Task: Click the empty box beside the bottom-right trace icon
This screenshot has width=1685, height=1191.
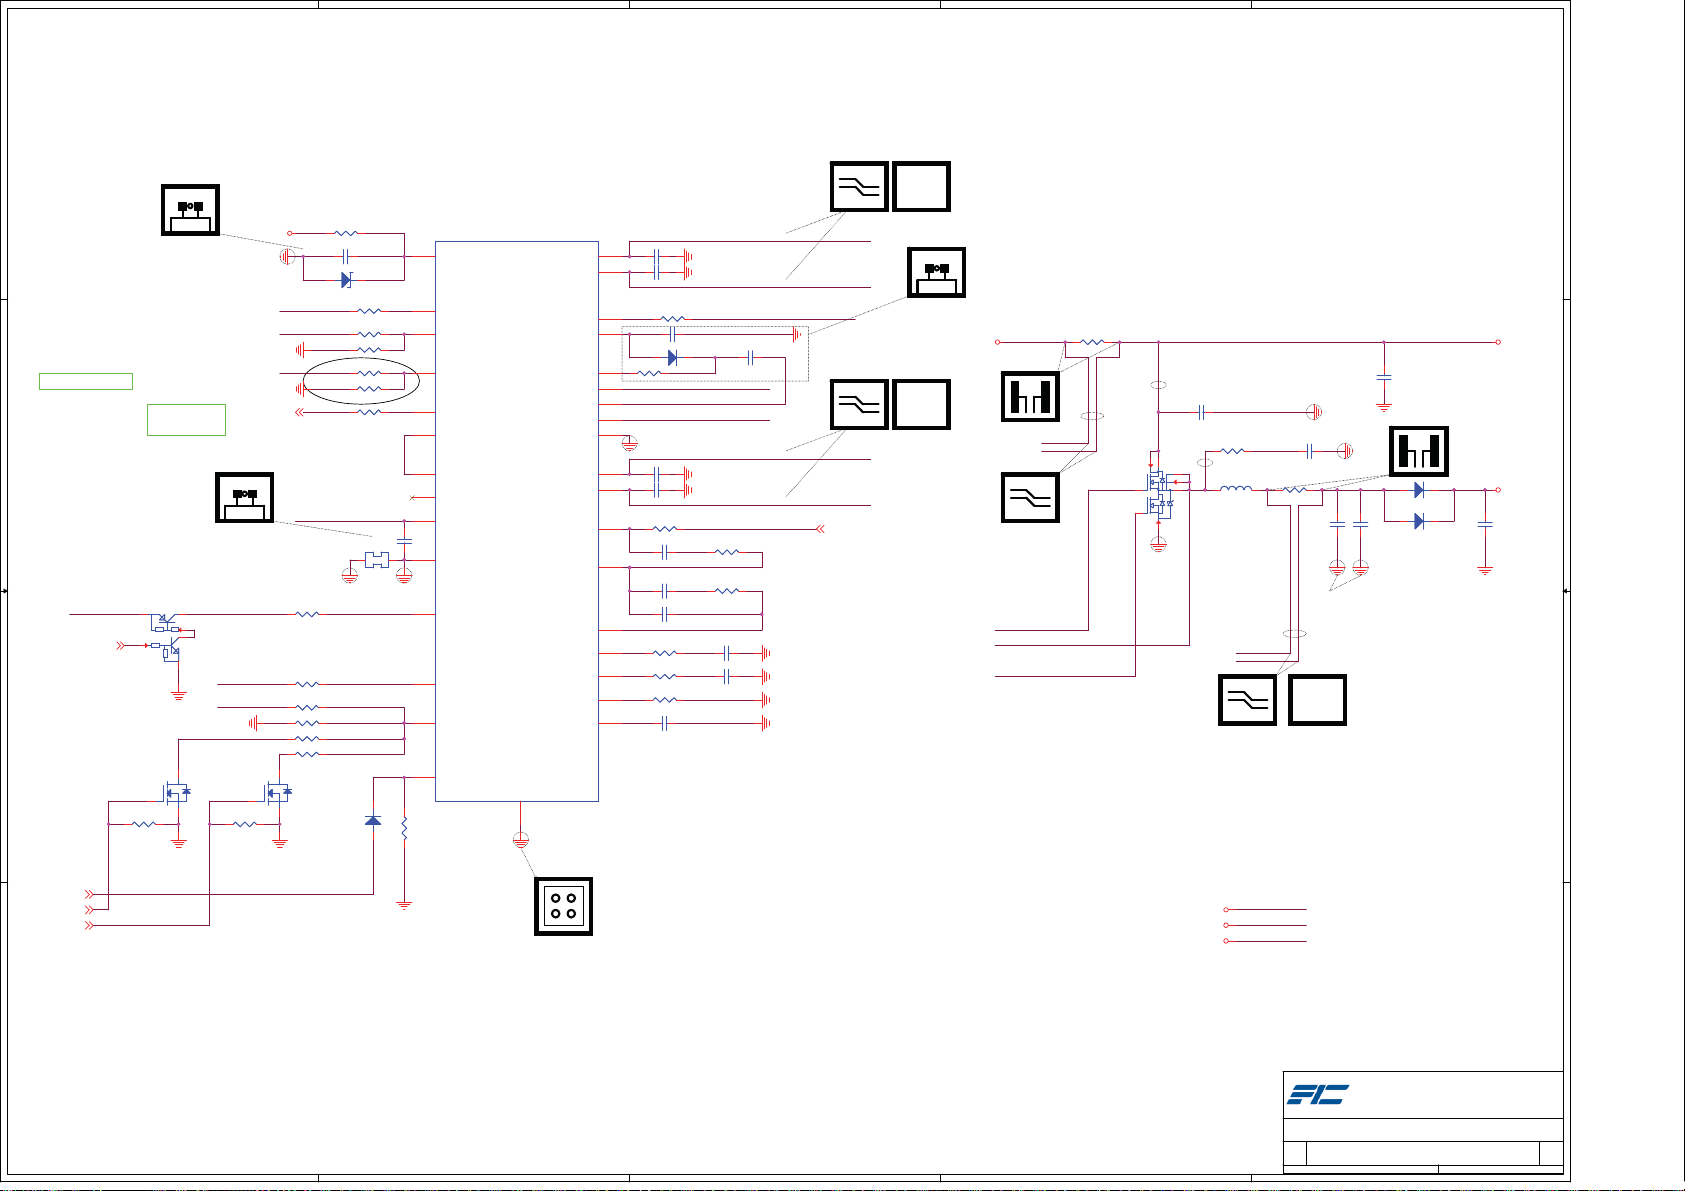Action: click(1318, 700)
